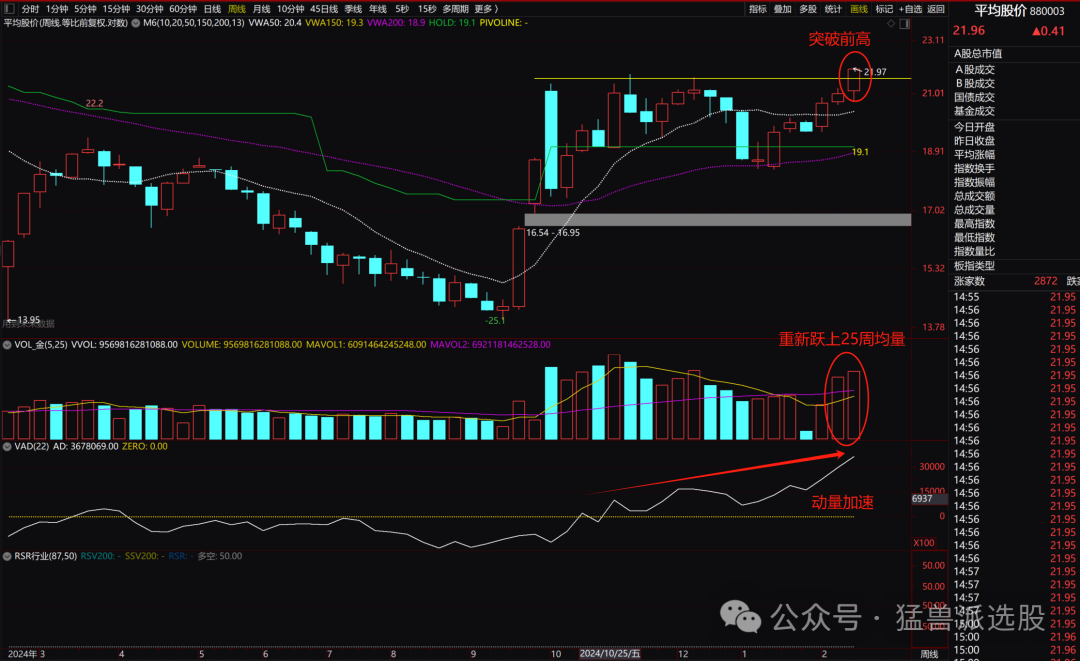
Task: Click the 统计 statistics button
Action: (x=833, y=9)
